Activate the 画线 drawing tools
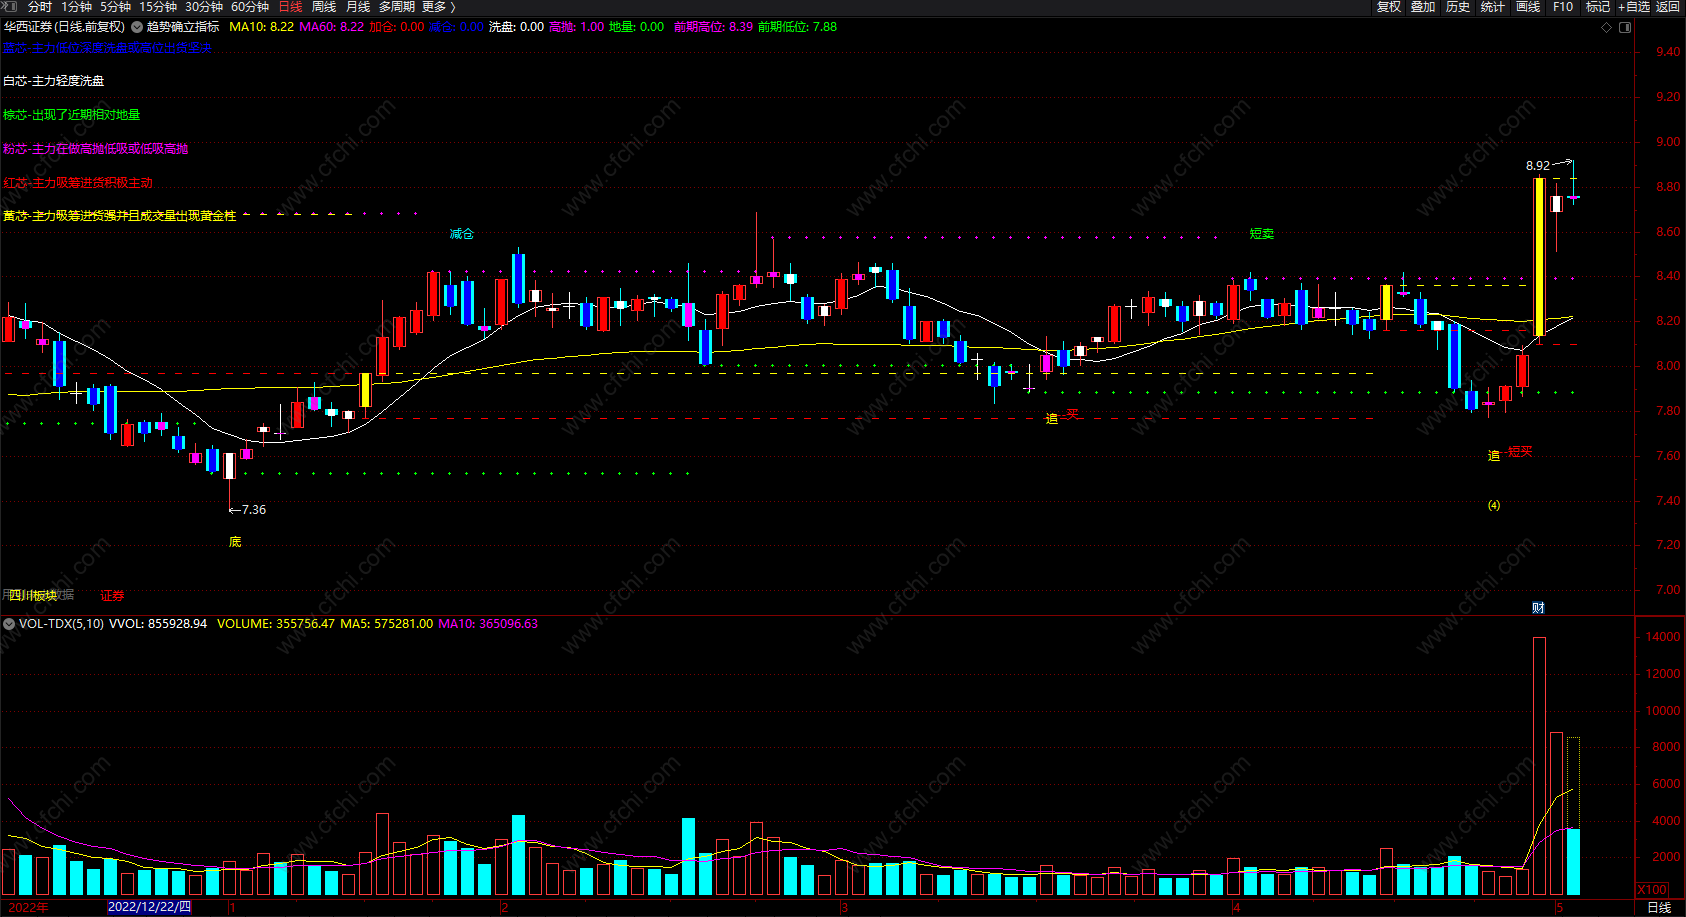The height and width of the screenshot is (917, 1686). [x=1528, y=7]
